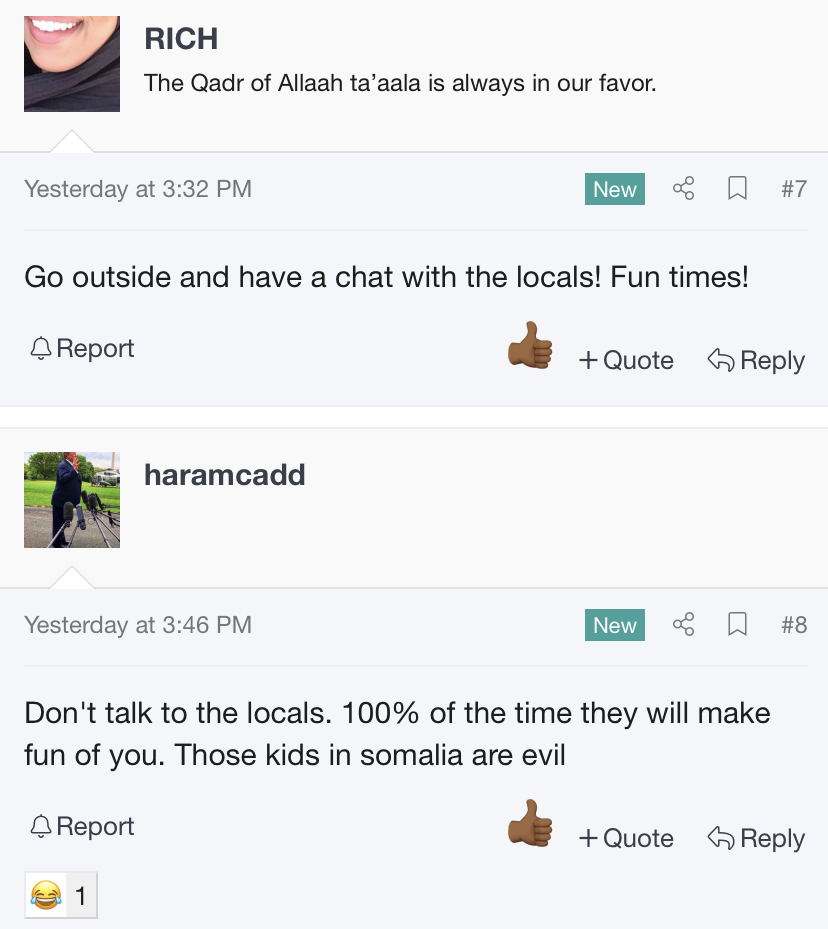828x929 pixels.
Task: Bookmark post #8 by haramcadd
Action: pos(737,624)
